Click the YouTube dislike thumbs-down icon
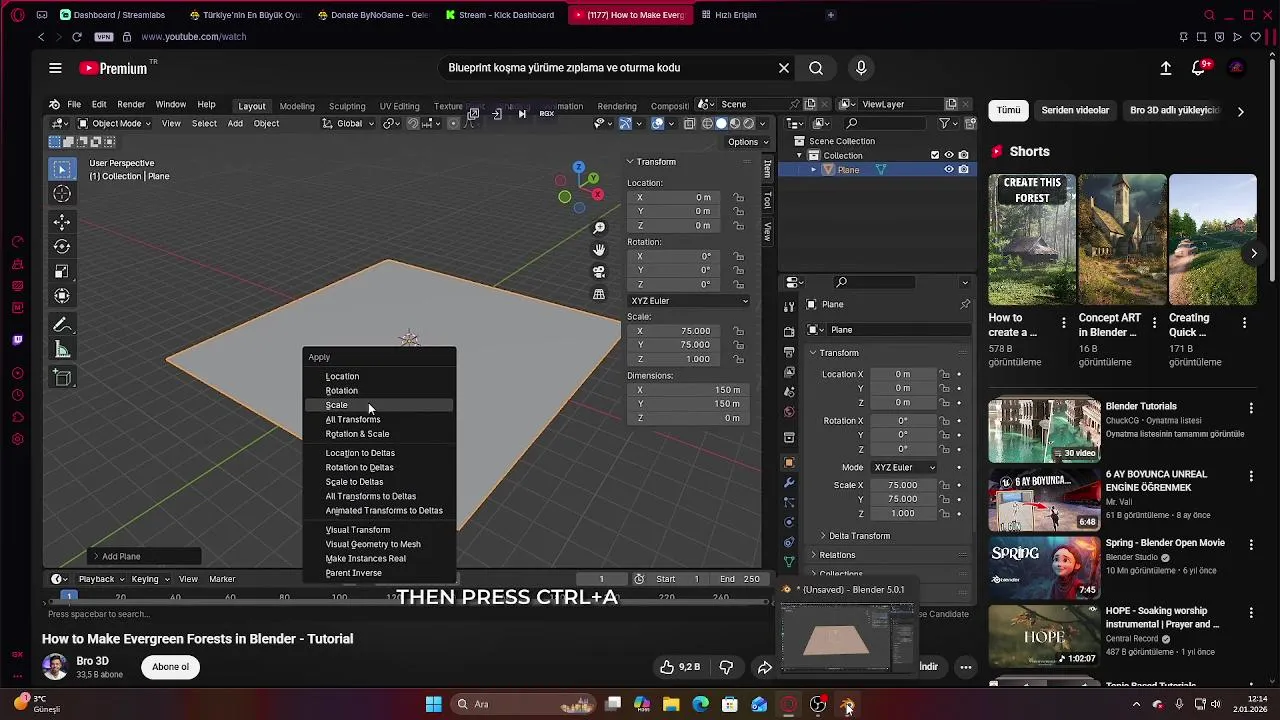Screen dimensions: 1280x720 727,667
